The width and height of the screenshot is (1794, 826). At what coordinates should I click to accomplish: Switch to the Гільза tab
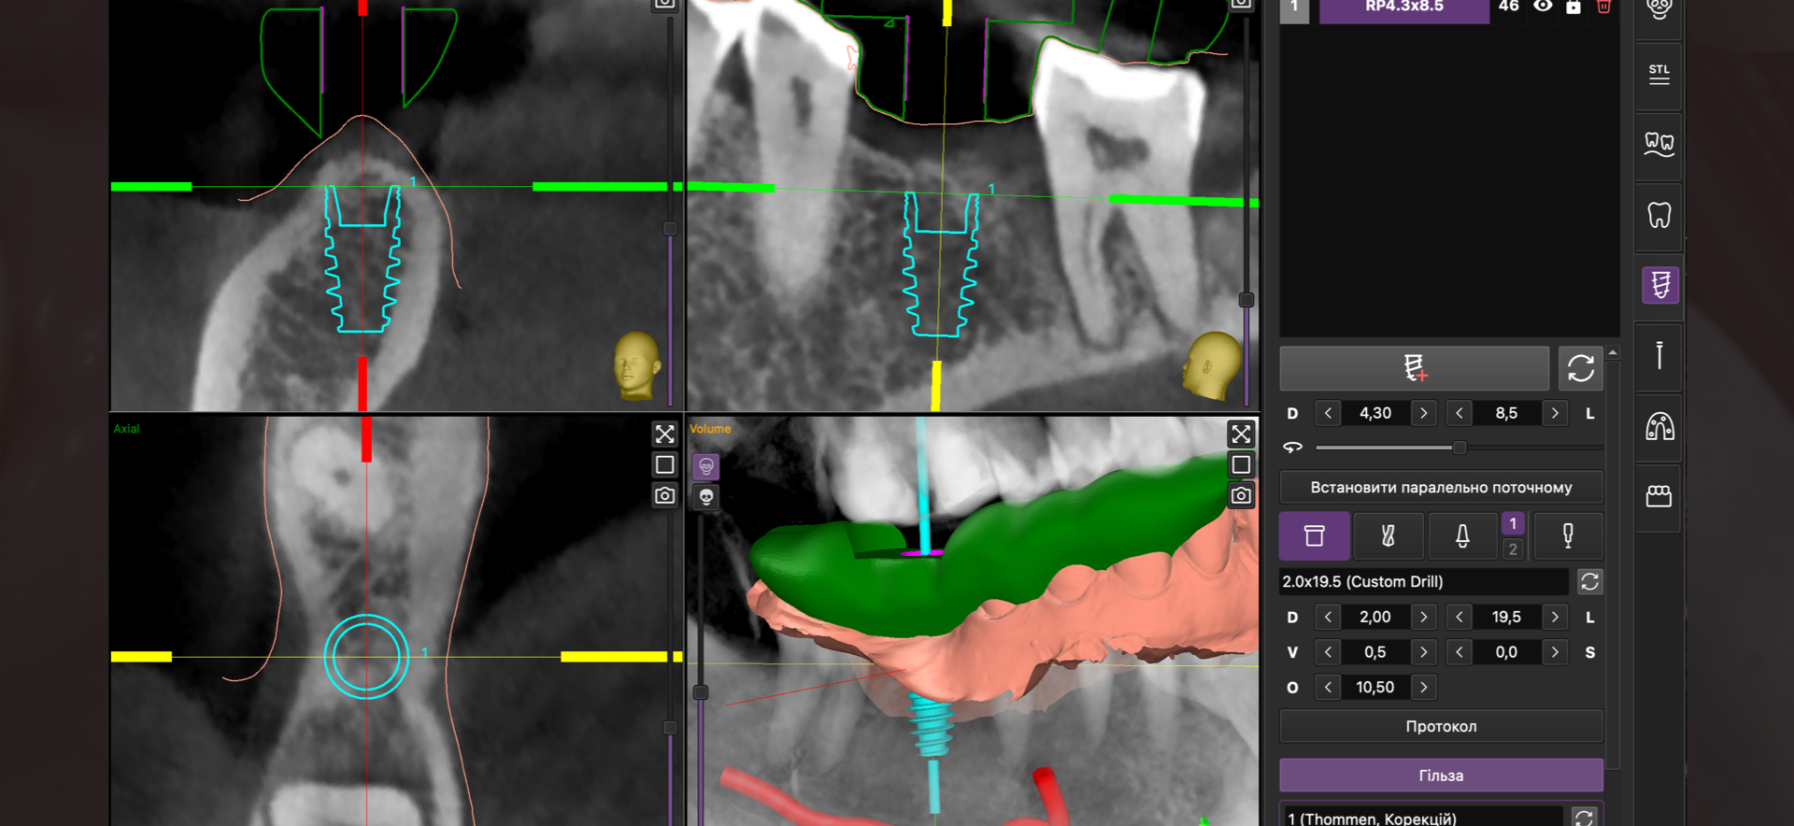coord(1441,775)
